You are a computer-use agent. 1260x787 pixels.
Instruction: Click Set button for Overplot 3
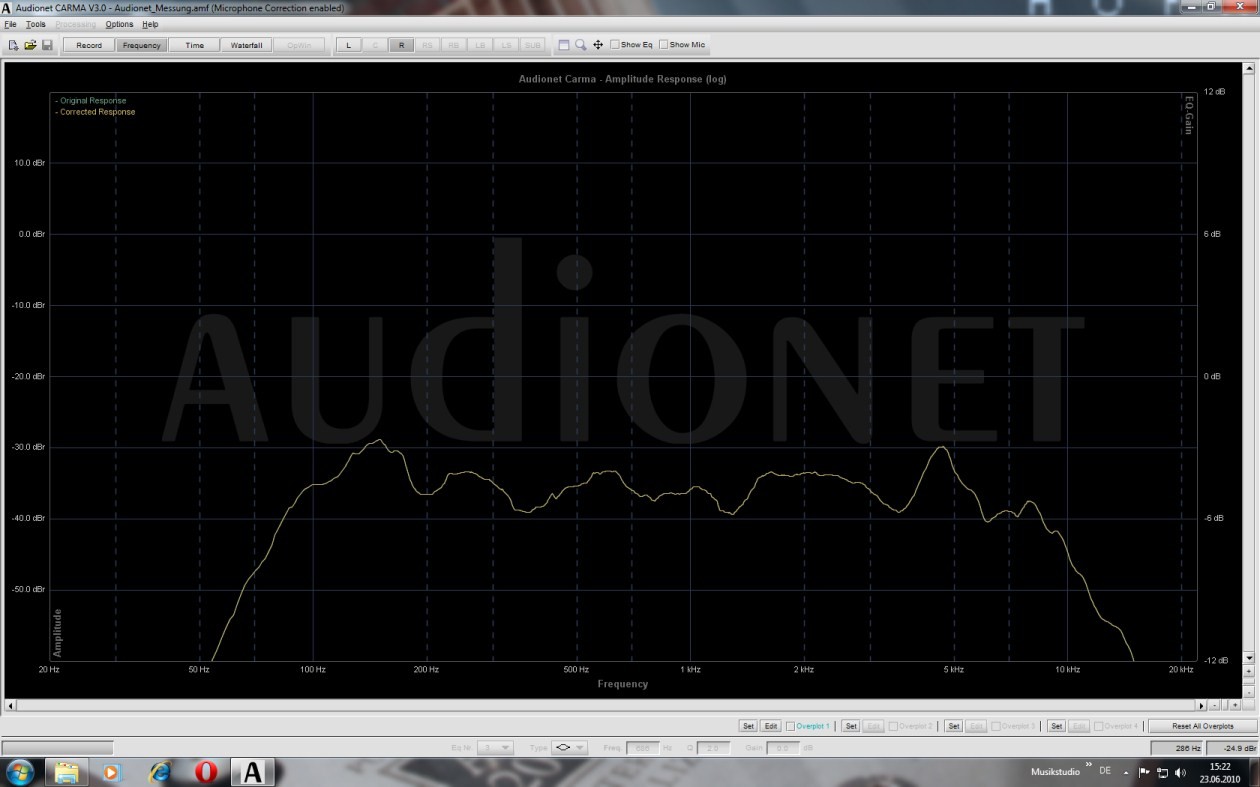tap(954, 726)
